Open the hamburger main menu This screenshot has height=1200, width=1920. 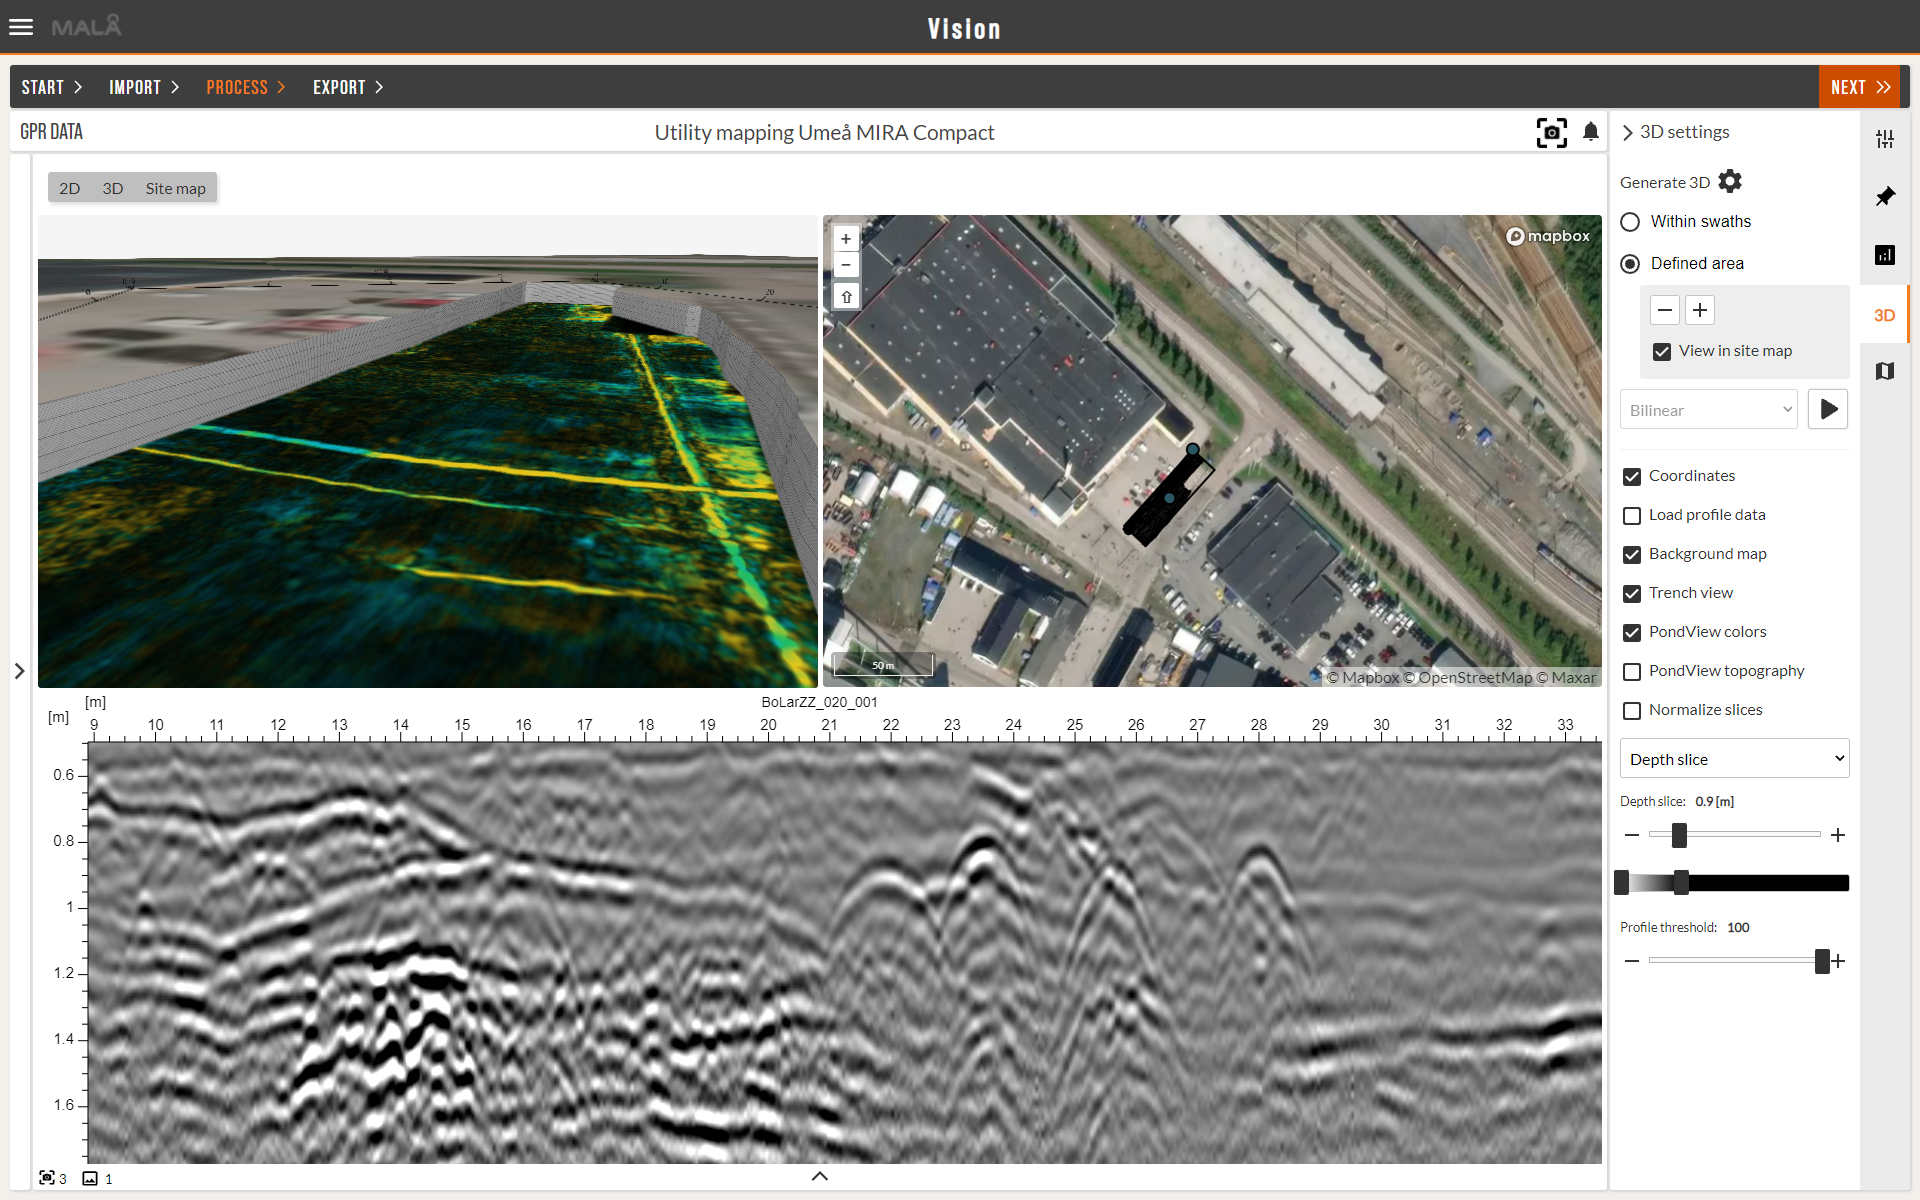(x=21, y=27)
